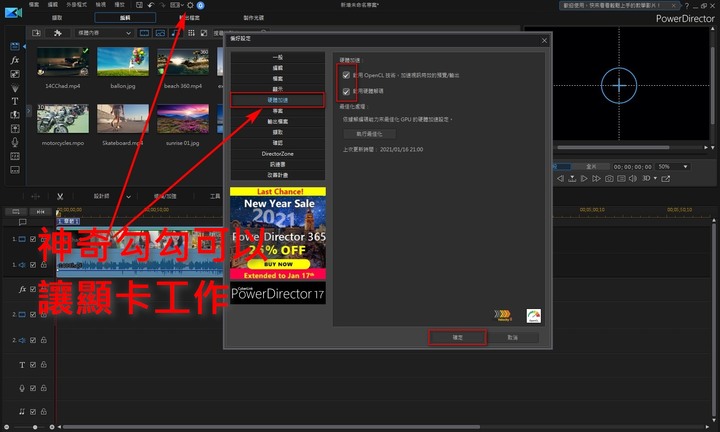This screenshot has width=720, height=432.
Task: Open the 50% preview zoom dropdown
Action: [x=673, y=167]
